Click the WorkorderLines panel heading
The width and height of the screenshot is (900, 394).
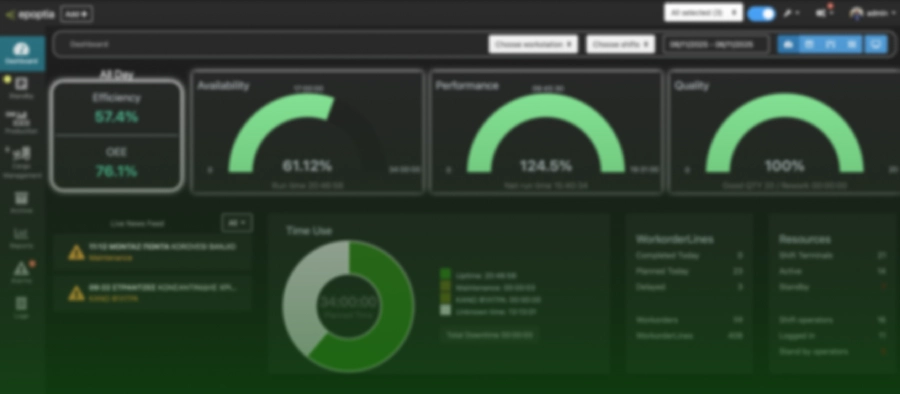(674, 239)
